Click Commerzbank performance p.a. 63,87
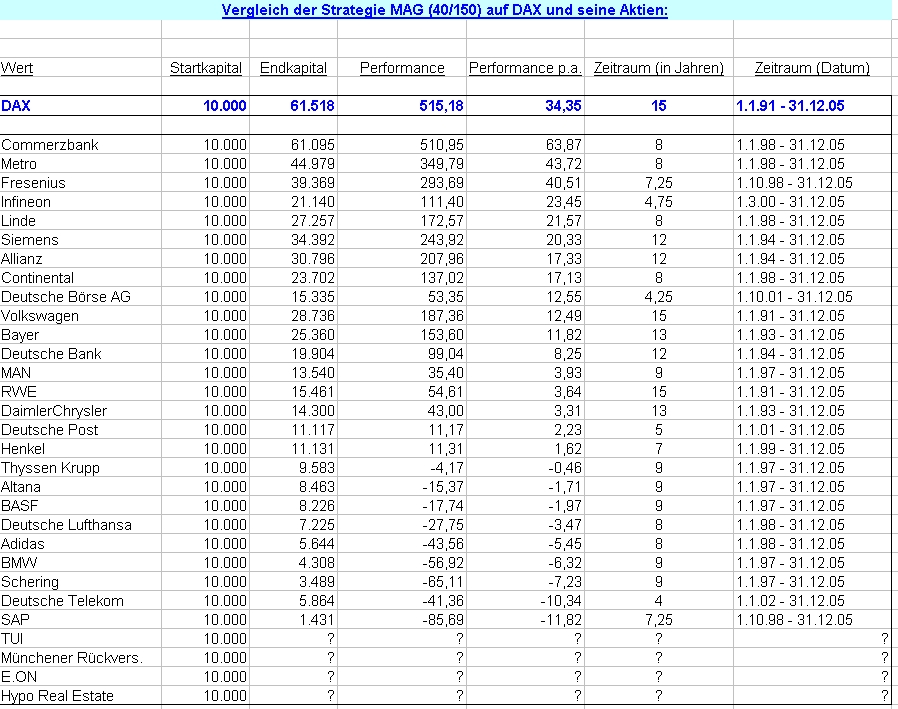The width and height of the screenshot is (898, 709). [x=563, y=145]
